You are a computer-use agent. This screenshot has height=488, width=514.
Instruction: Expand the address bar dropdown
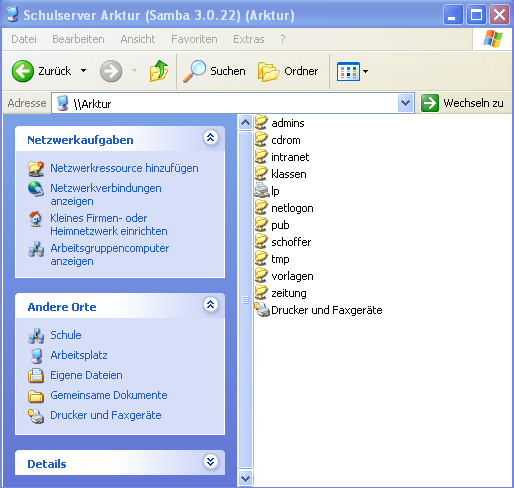click(x=405, y=103)
